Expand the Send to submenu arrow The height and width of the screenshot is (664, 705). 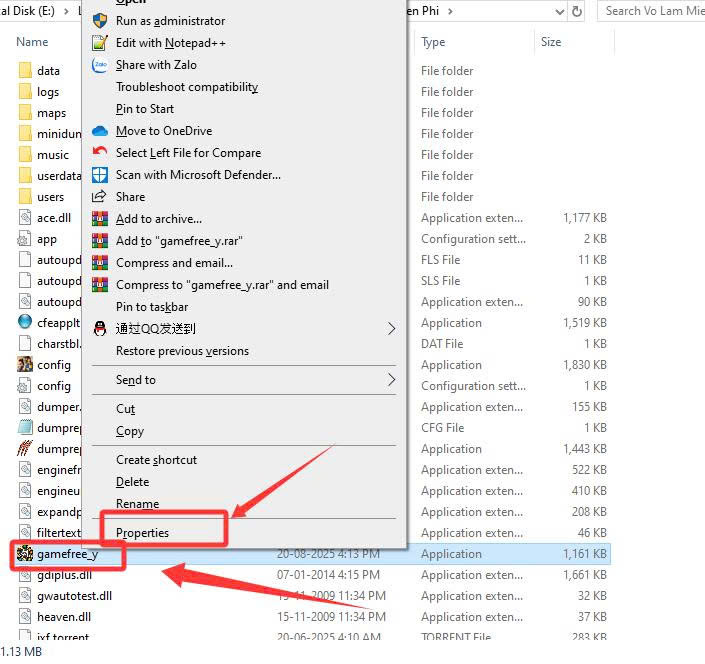click(391, 380)
